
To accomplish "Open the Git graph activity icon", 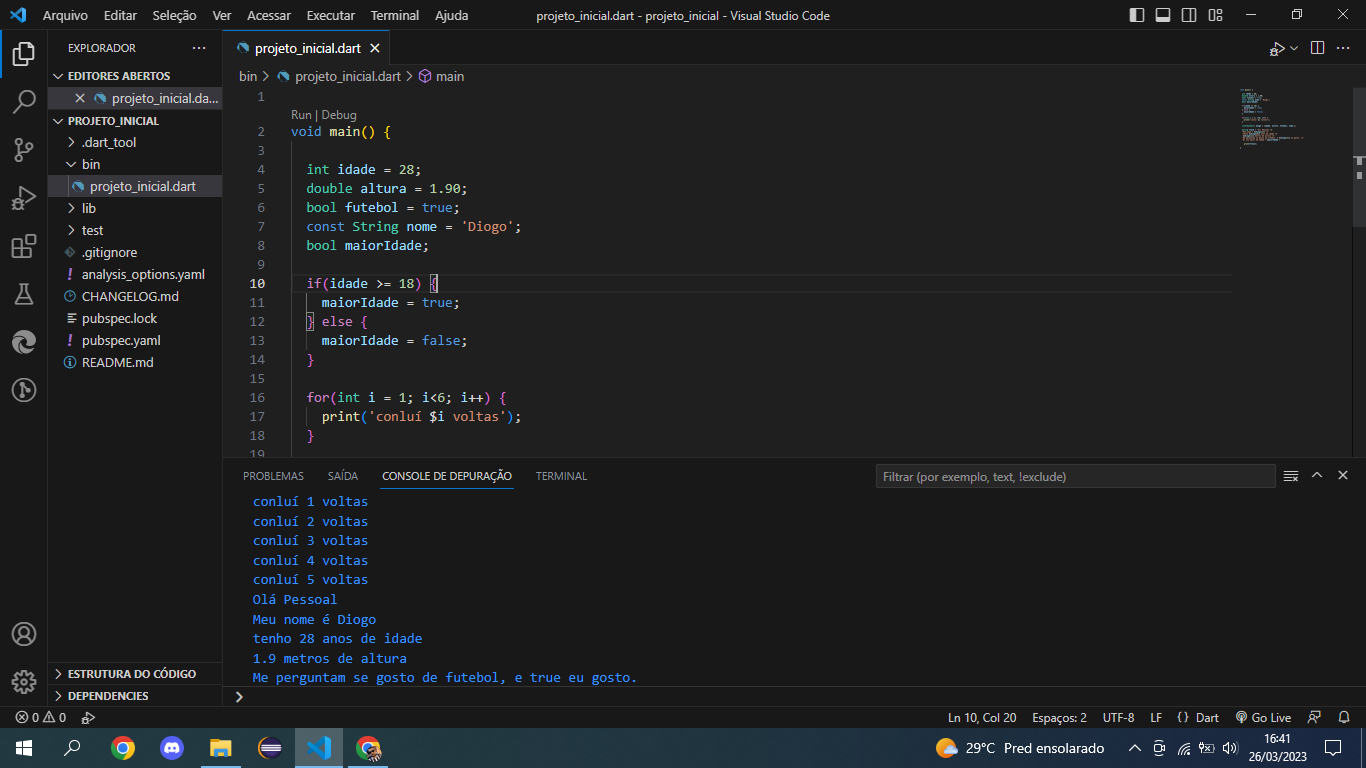I will [24, 390].
